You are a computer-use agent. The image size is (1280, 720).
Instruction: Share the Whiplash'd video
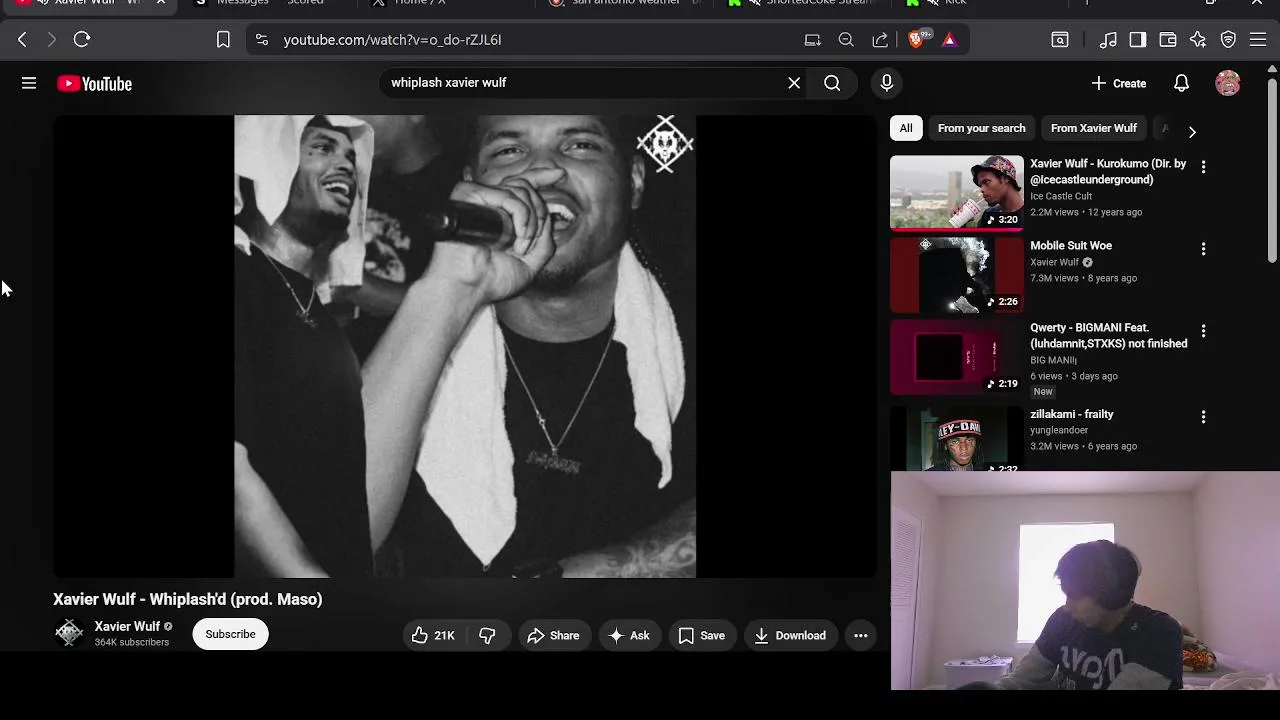553,635
